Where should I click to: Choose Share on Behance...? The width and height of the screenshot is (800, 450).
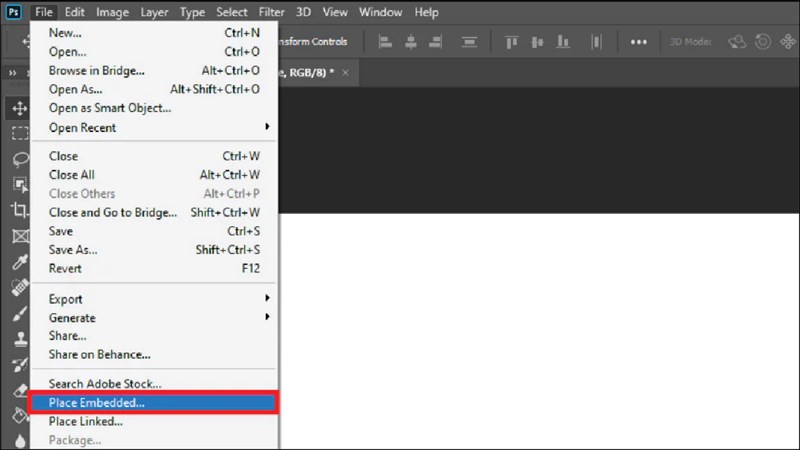tap(153, 355)
